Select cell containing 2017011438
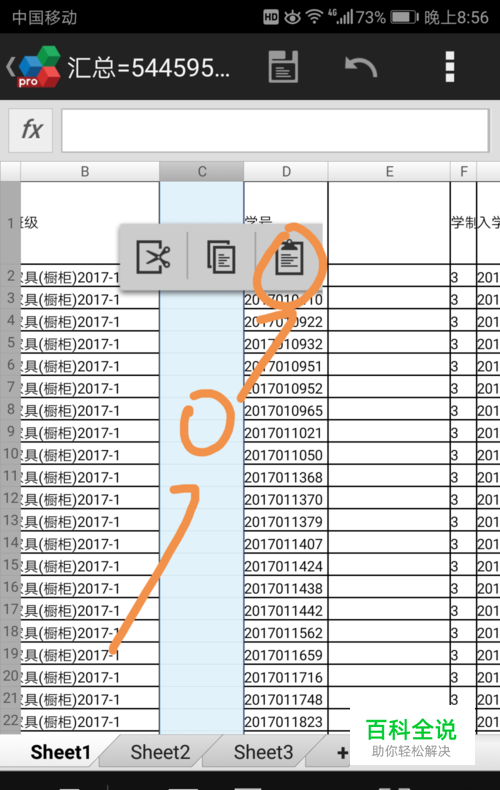This screenshot has height=790, width=500. coord(286,587)
